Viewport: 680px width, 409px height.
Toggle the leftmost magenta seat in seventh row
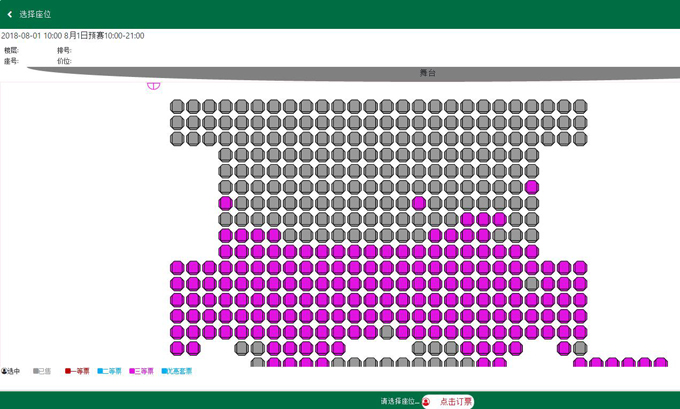(226, 203)
